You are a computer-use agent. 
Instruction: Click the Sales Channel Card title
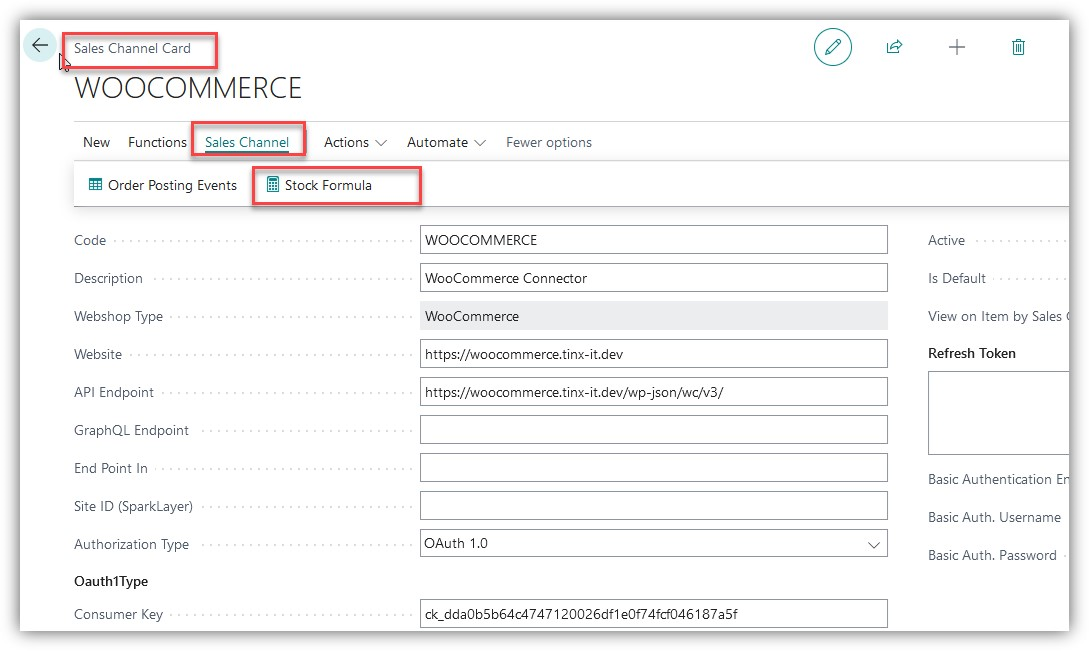132,49
